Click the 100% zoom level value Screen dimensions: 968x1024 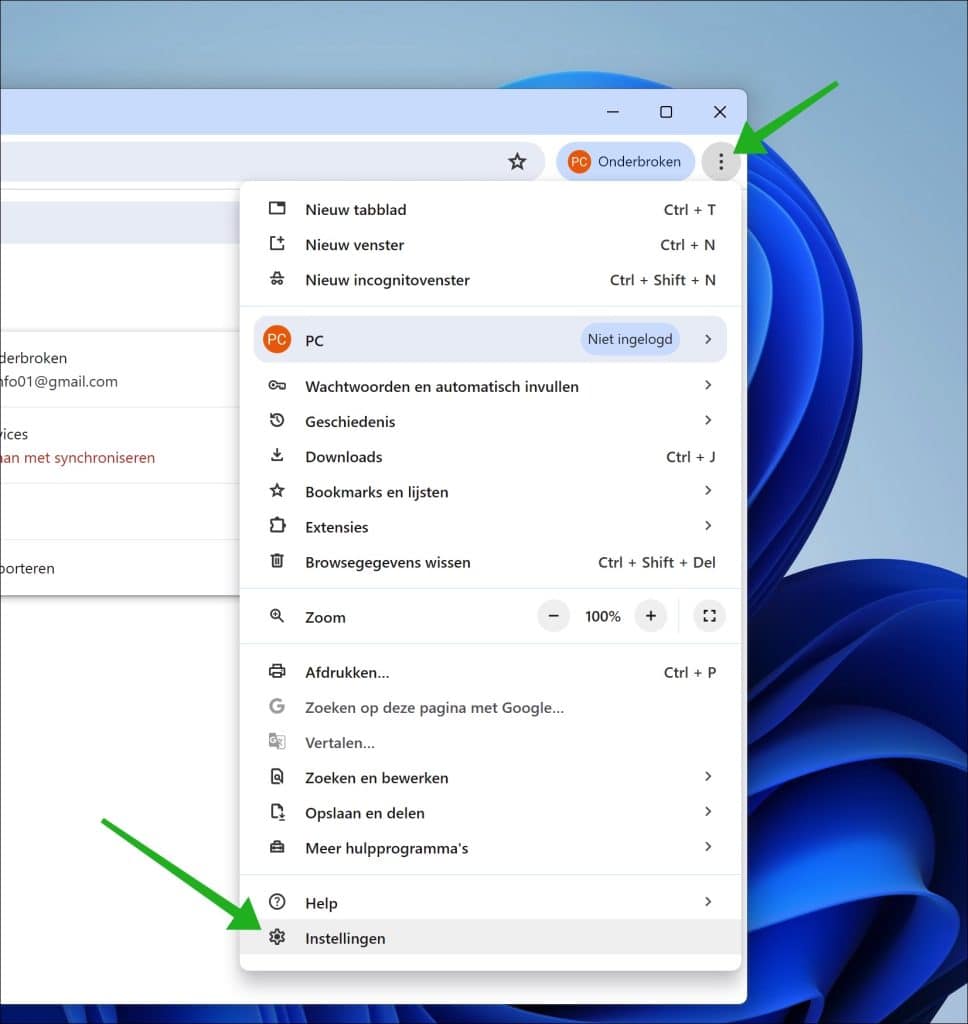coord(602,616)
